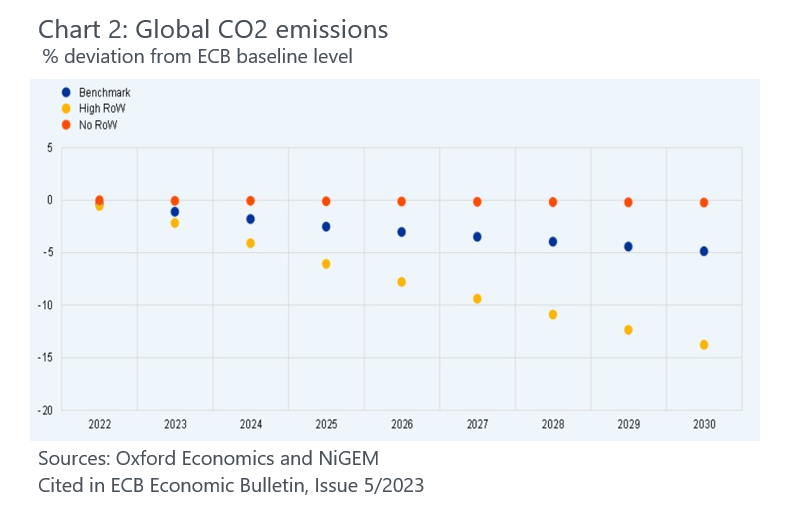Toggle the No RoW legend label
The height and width of the screenshot is (519, 788).
pyautogui.click(x=99, y=124)
